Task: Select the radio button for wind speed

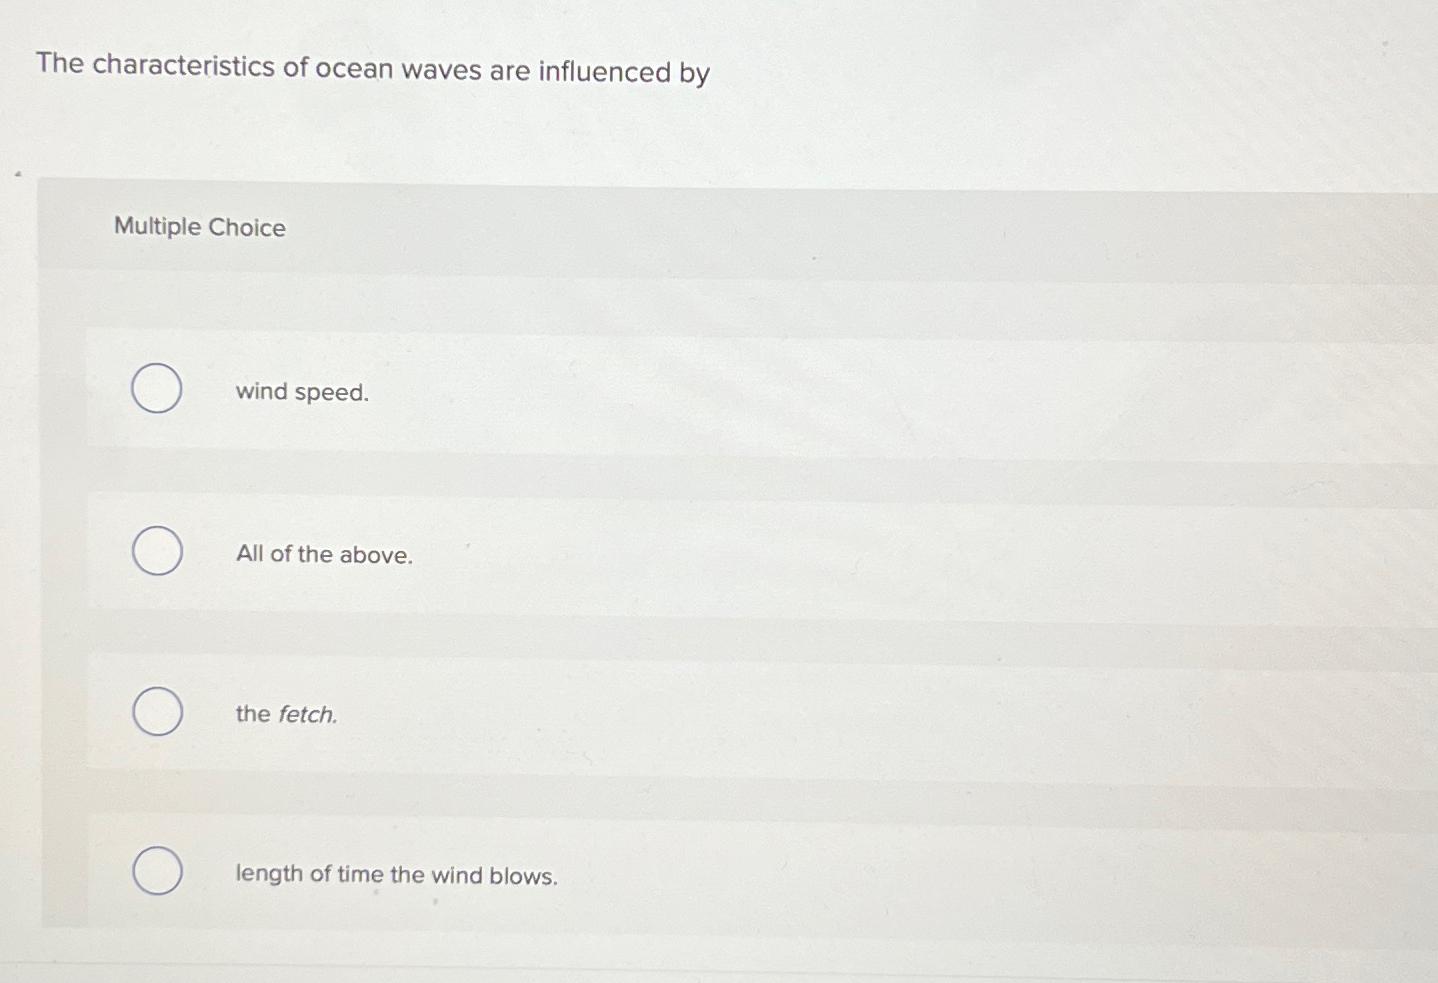Action: point(157,389)
